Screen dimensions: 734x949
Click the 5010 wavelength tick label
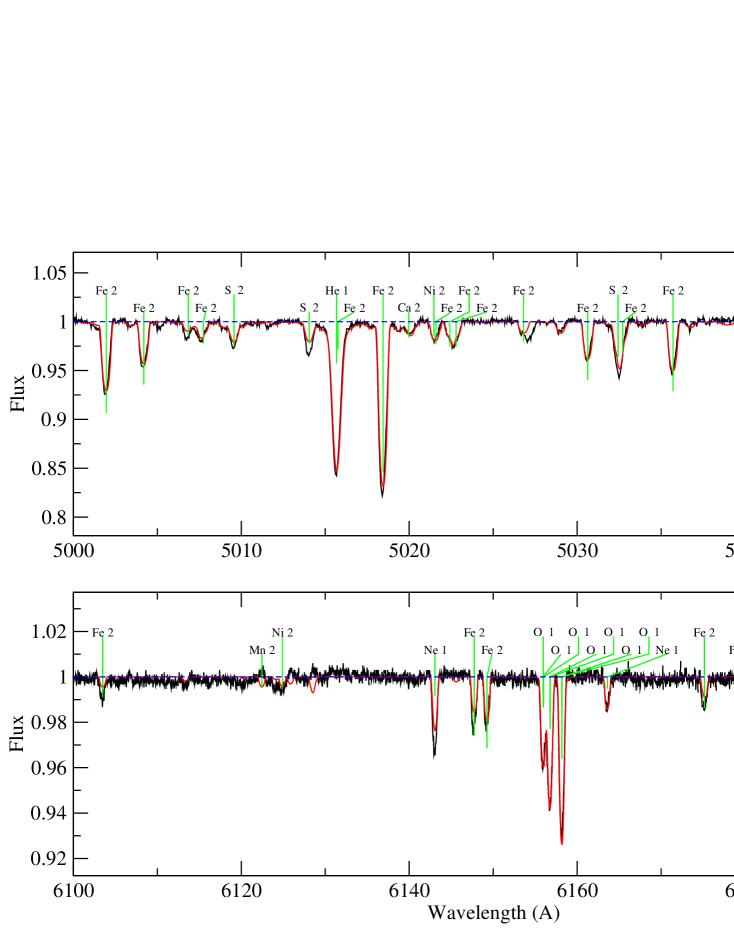point(241,551)
